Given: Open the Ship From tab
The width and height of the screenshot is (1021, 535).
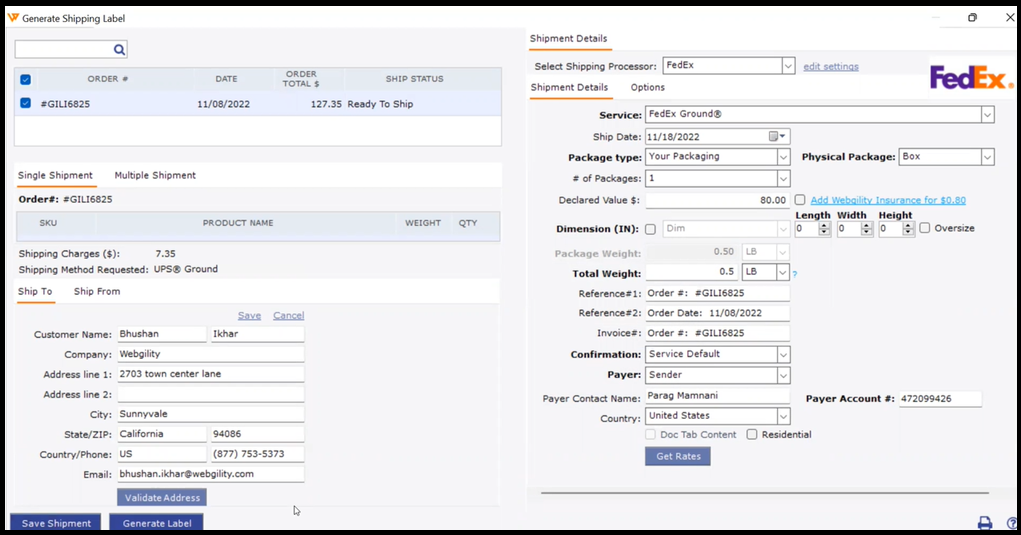Looking at the screenshot, I should tap(97, 292).
